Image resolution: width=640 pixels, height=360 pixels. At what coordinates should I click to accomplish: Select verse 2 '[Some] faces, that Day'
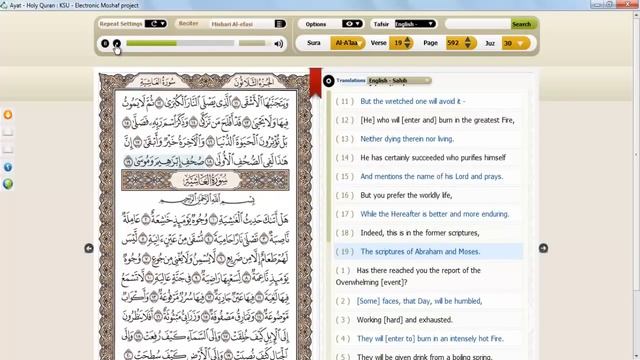click(428, 301)
